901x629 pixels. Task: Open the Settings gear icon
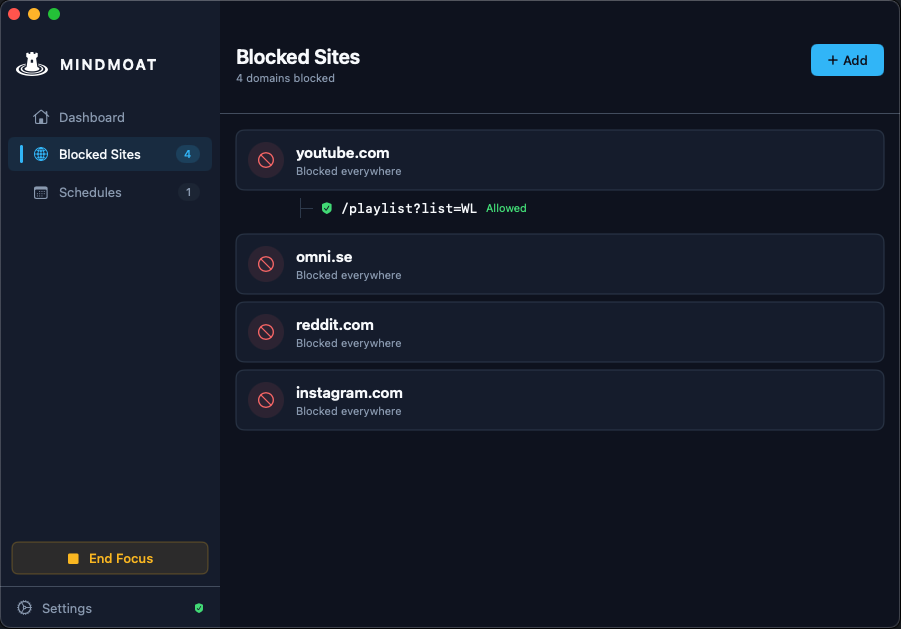pos(26,608)
